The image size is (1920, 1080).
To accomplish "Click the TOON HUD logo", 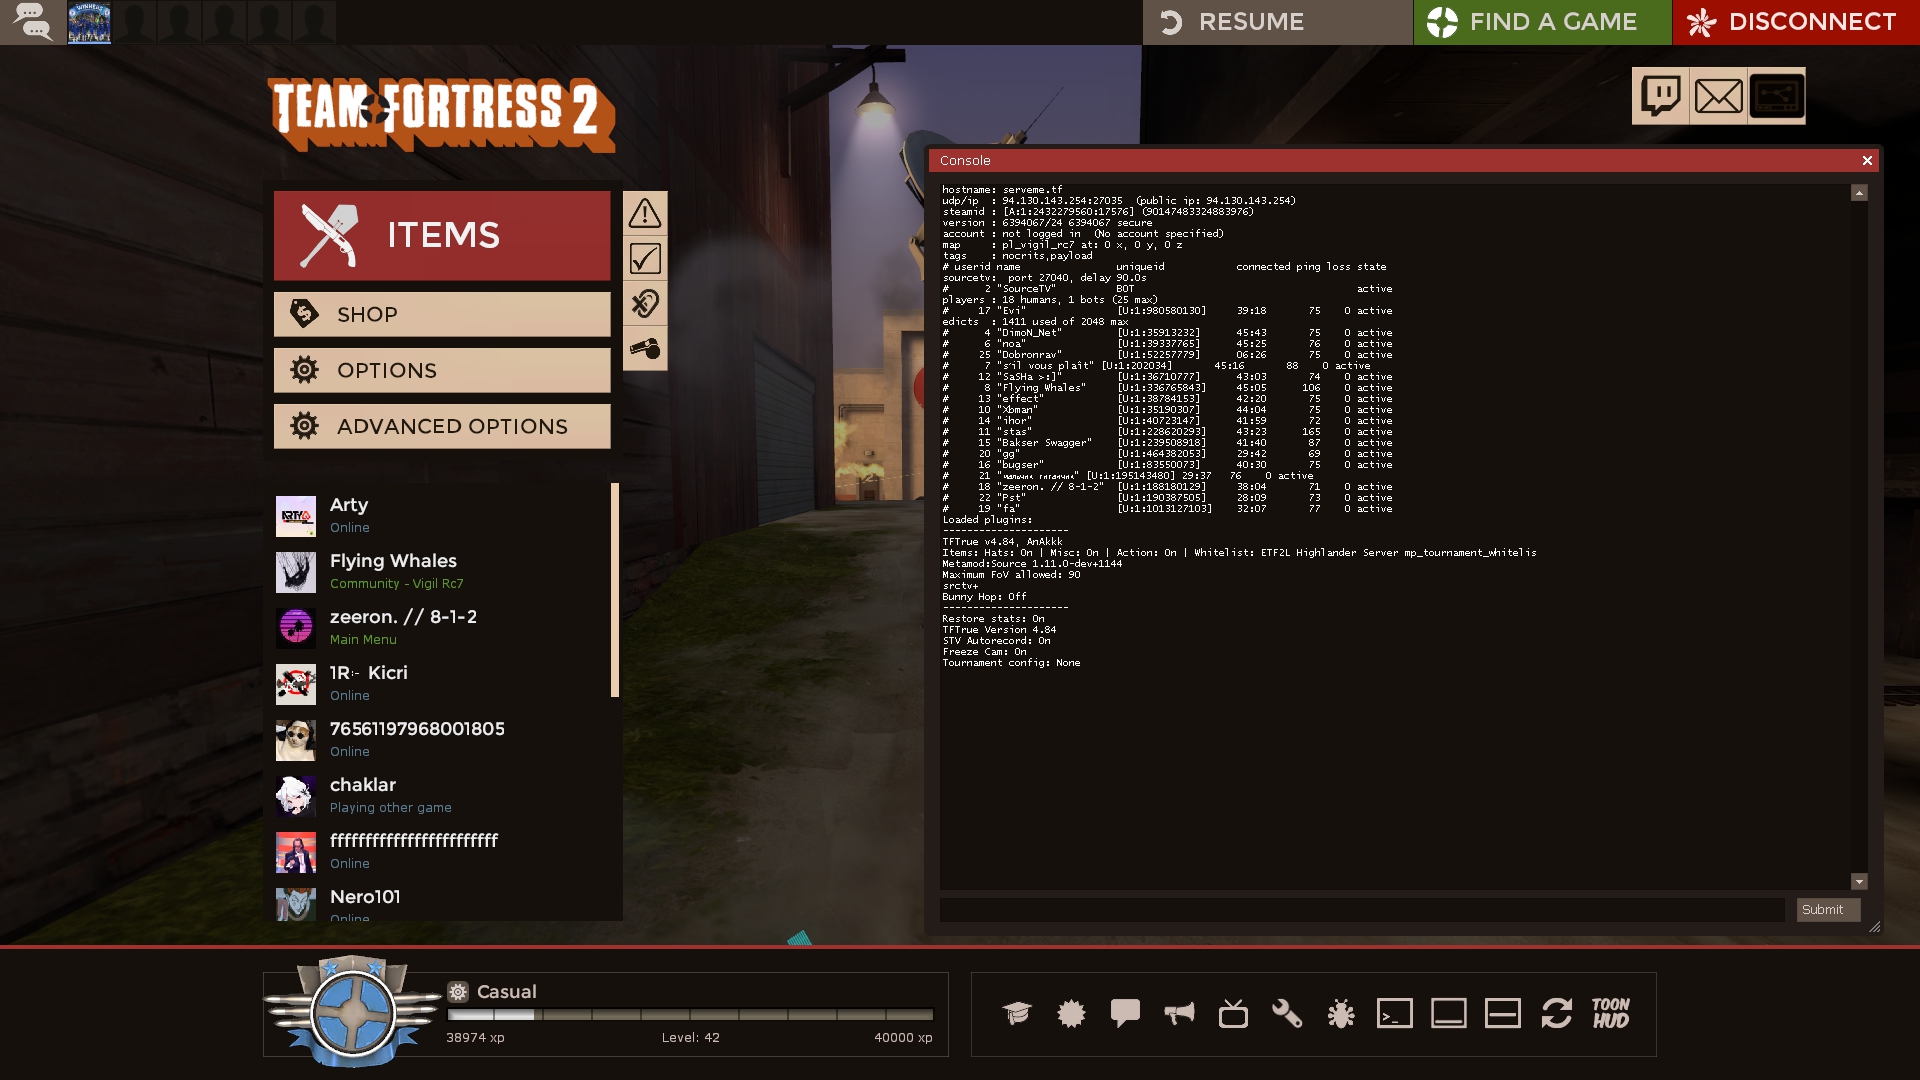I will 1611,1014.
